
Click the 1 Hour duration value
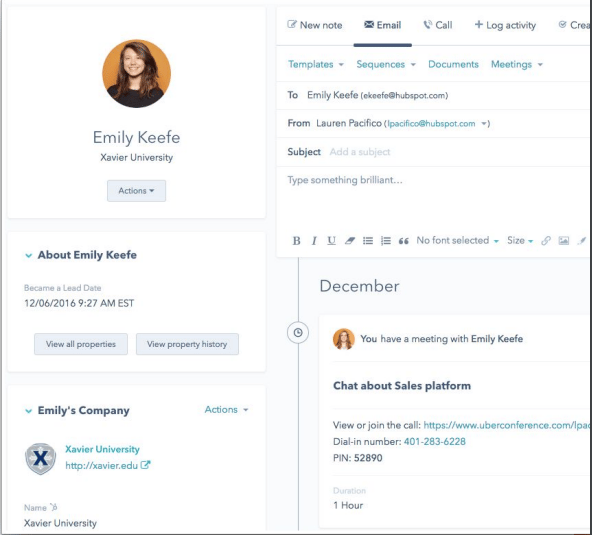point(348,506)
